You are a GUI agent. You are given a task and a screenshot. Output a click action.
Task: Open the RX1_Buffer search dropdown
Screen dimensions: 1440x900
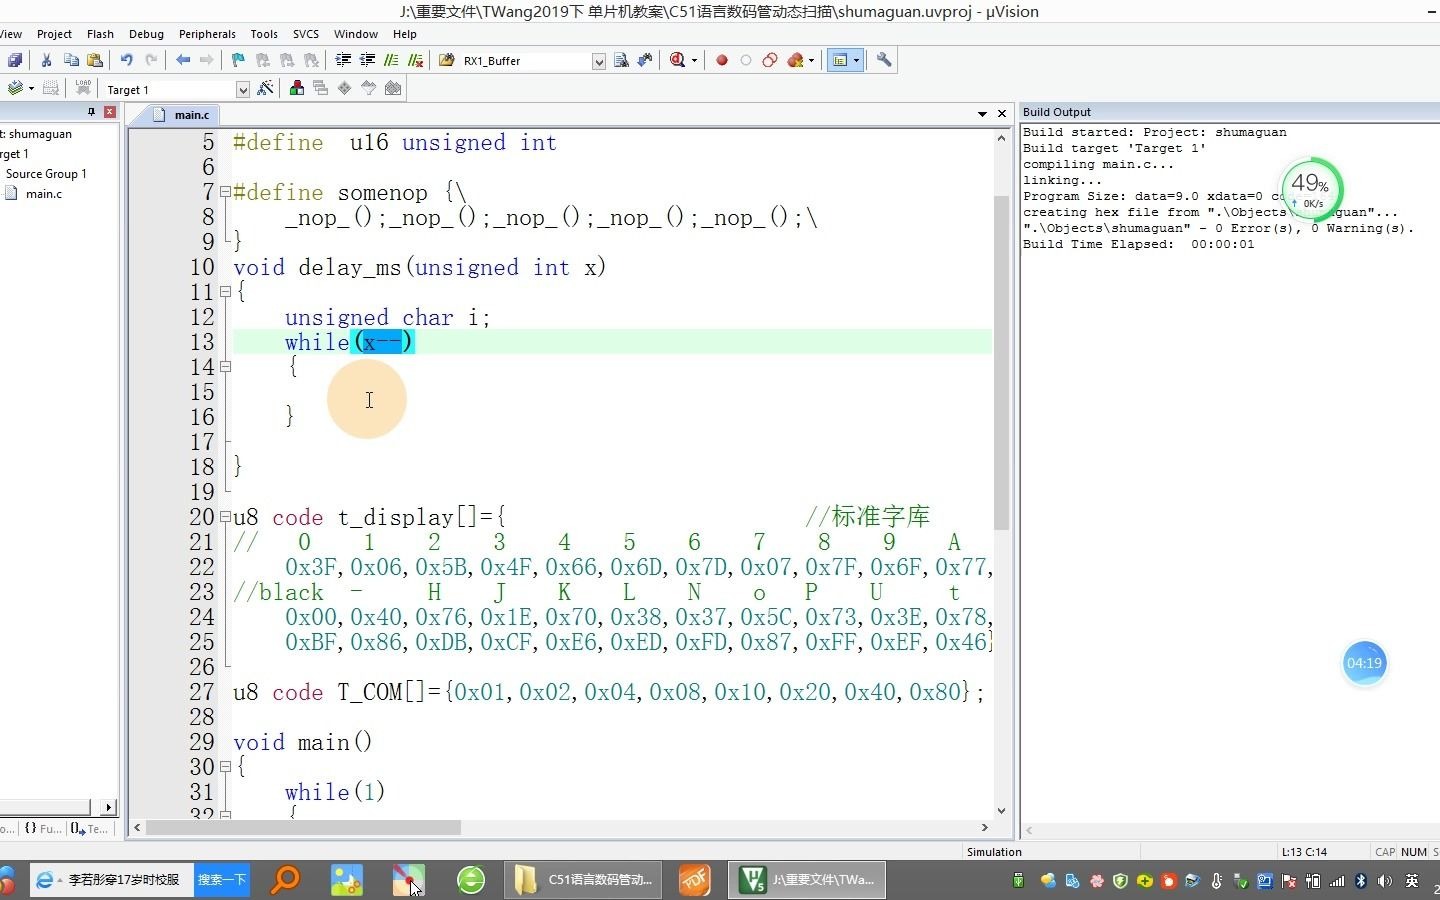click(598, 61)
